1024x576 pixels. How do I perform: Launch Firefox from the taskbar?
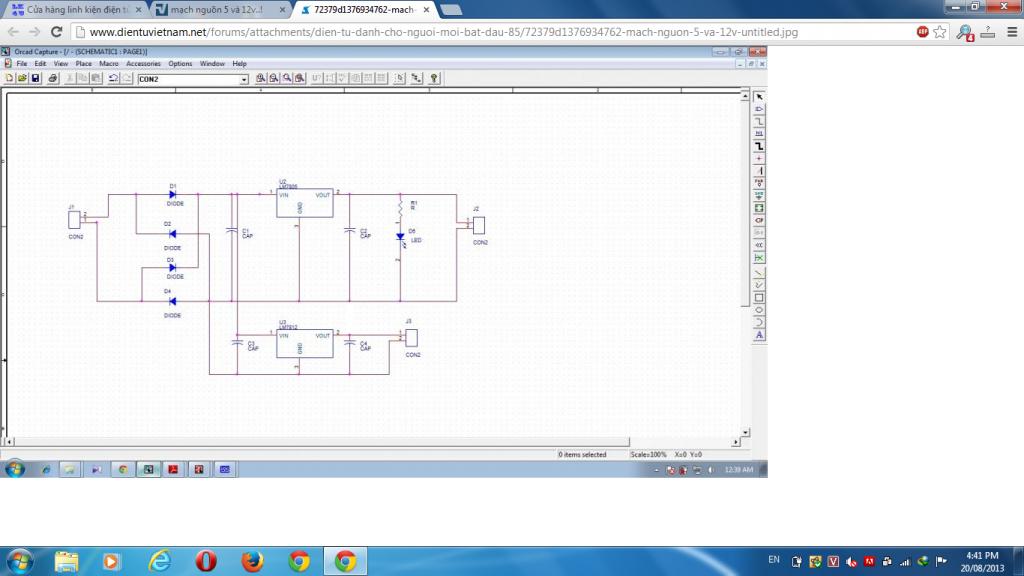click(252, 562)
